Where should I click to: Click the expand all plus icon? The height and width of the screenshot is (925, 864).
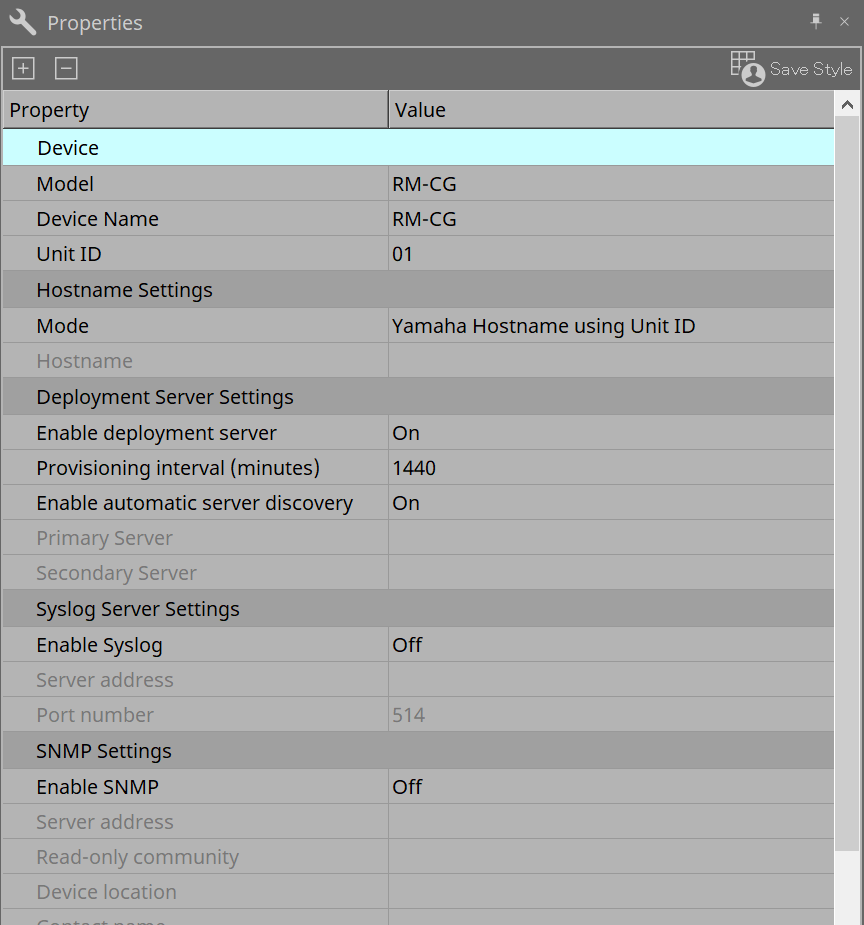[23, 69]
